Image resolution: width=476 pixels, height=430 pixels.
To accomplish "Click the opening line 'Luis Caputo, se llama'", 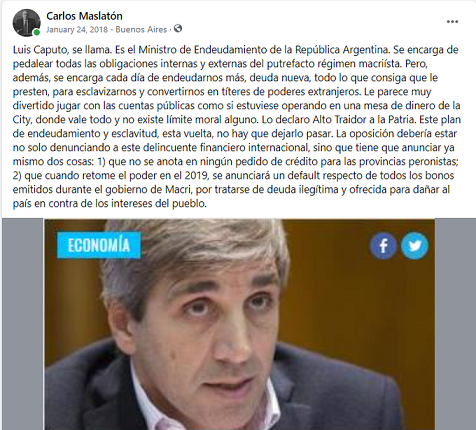I will 61,50.
